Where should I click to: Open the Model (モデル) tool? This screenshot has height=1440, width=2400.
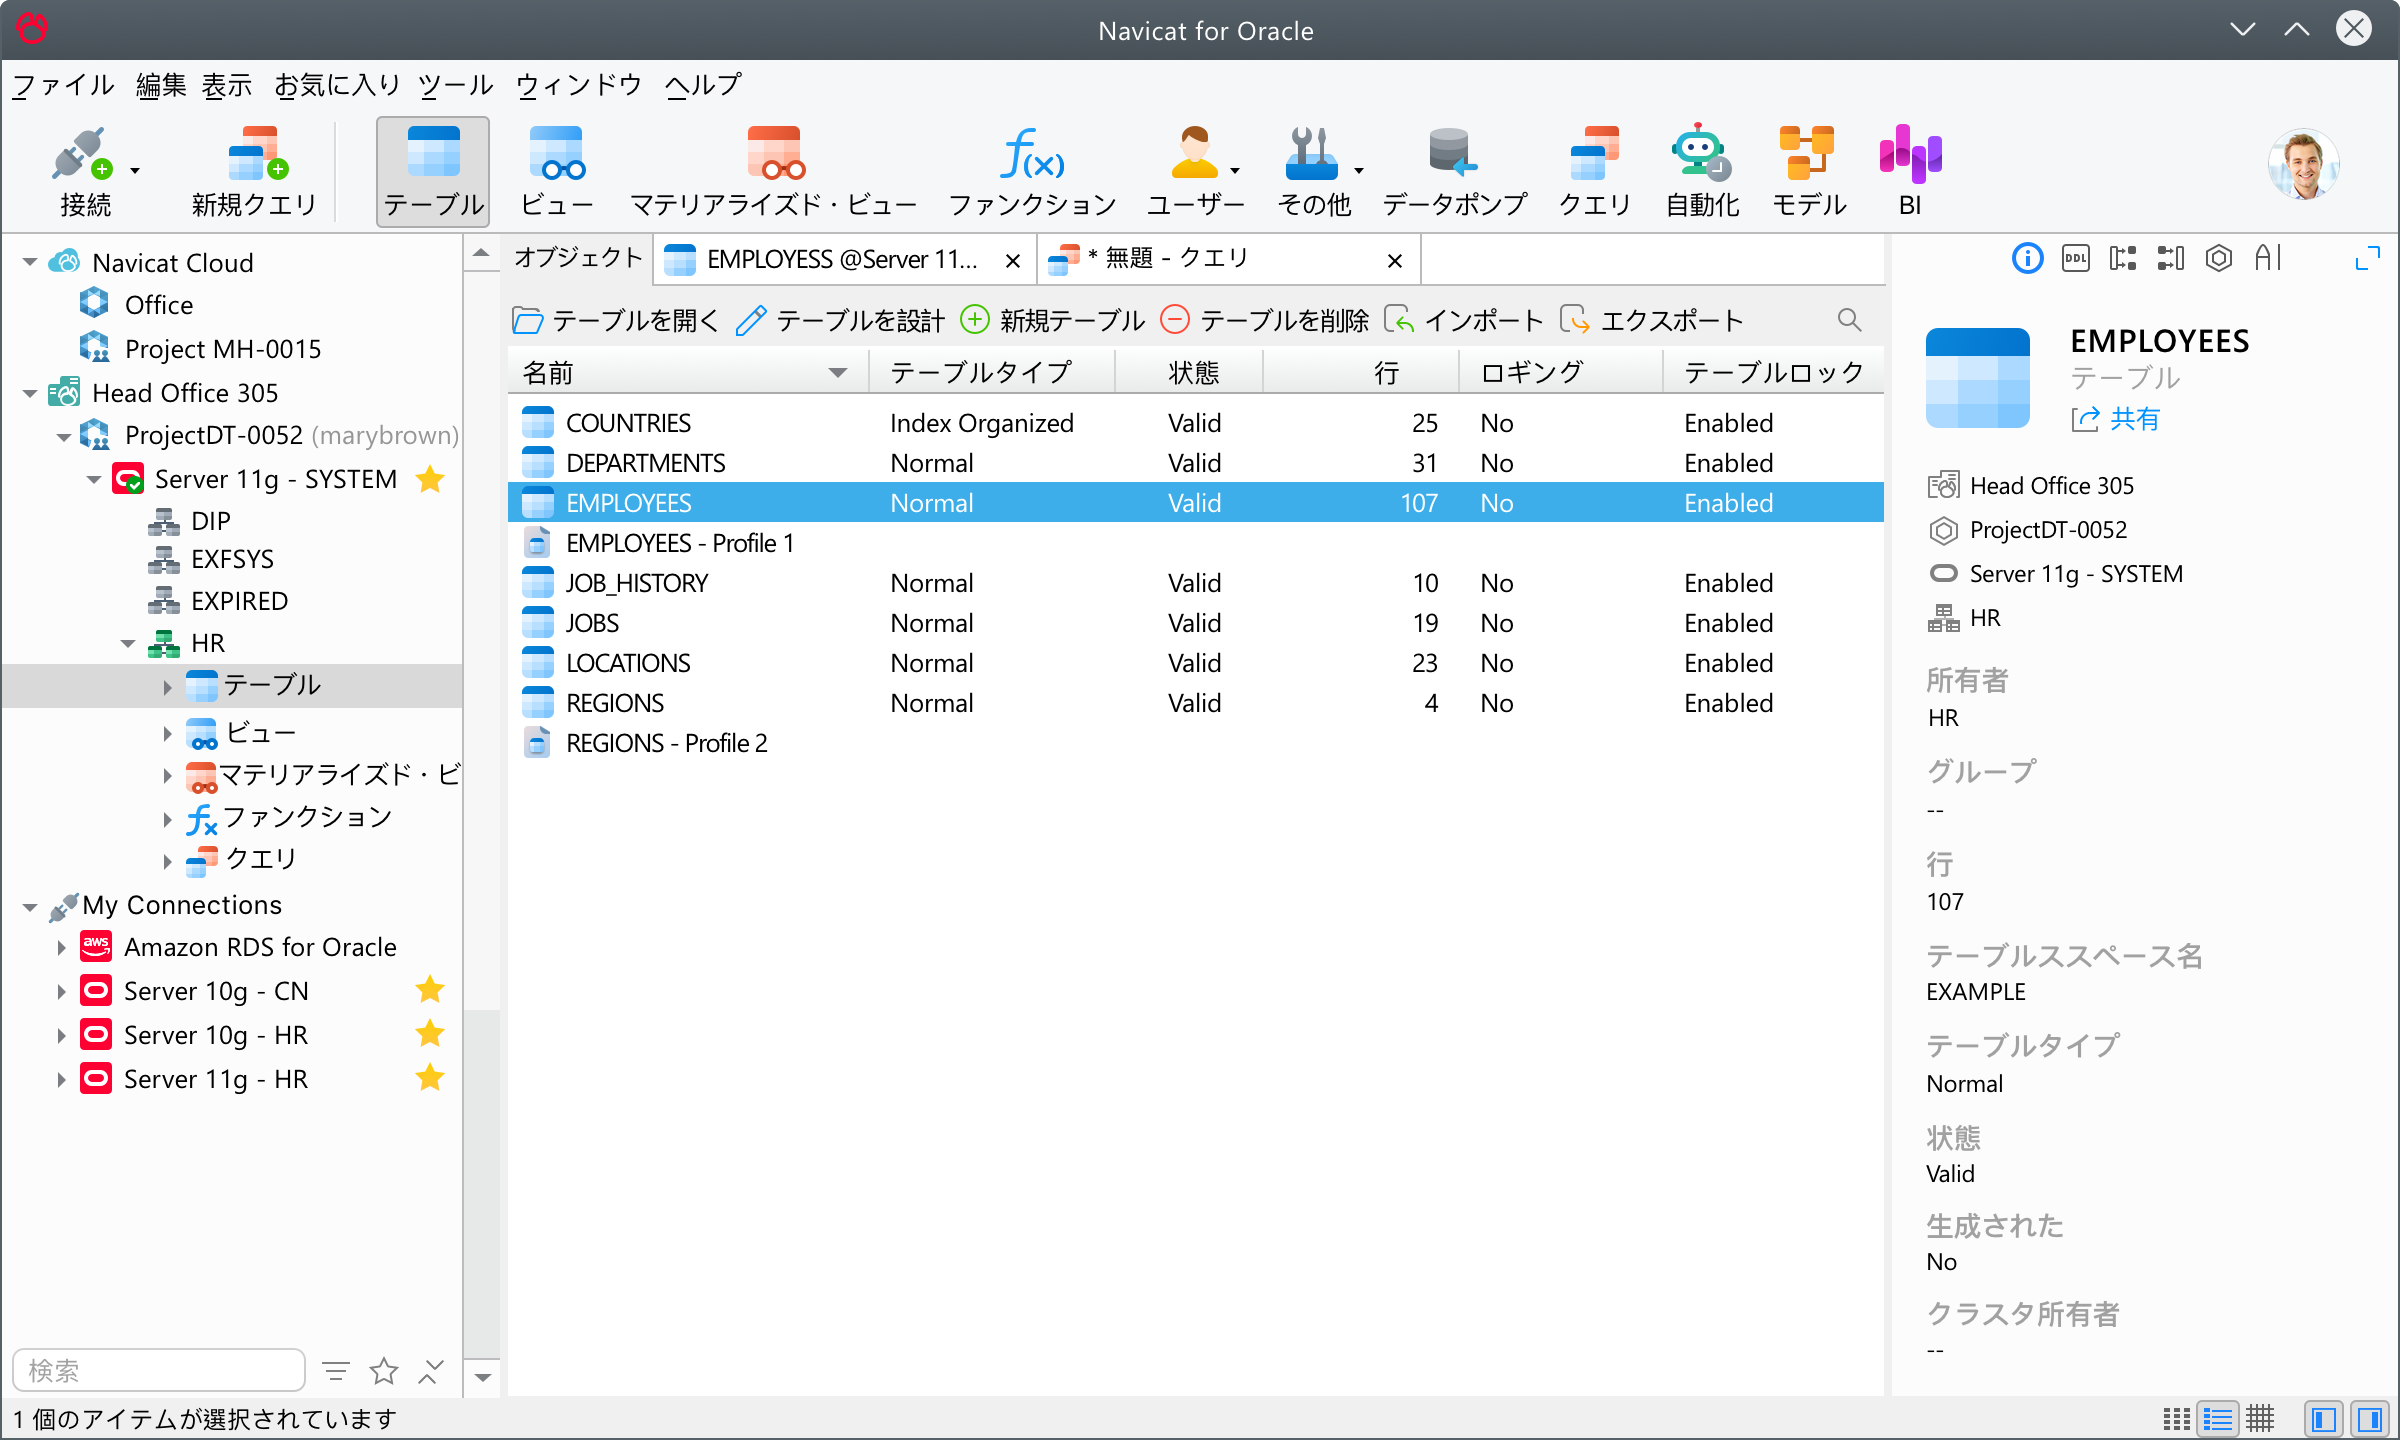point(1808,172)
